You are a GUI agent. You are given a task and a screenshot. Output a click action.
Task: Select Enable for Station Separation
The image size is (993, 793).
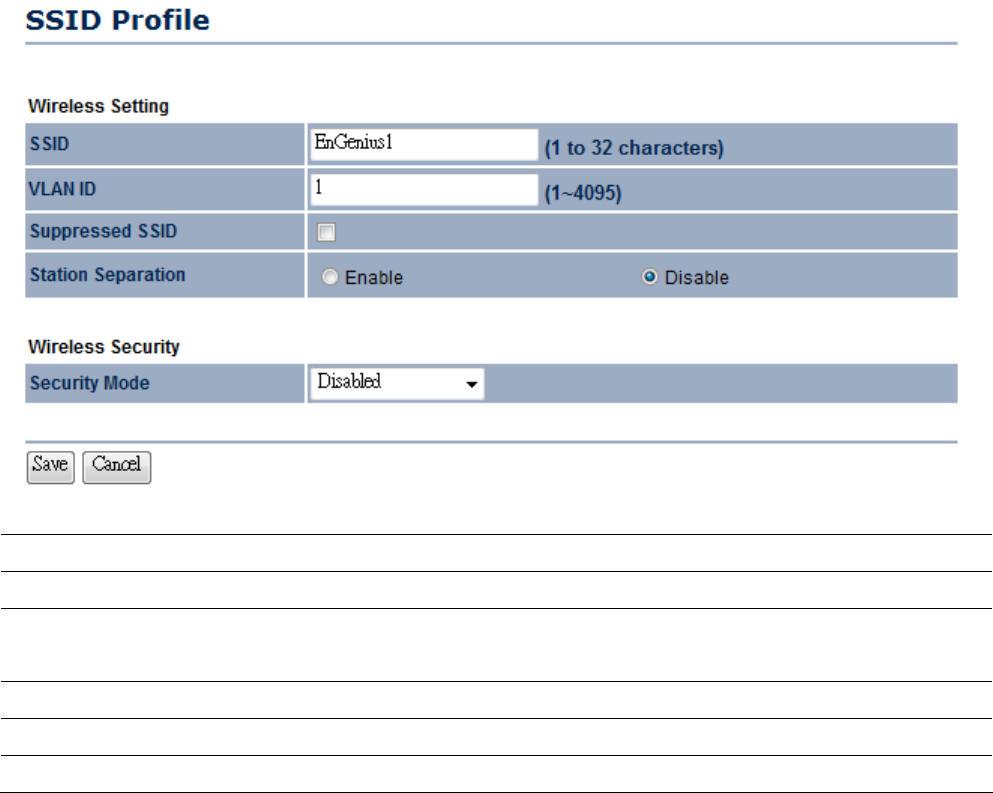[329, 277]
